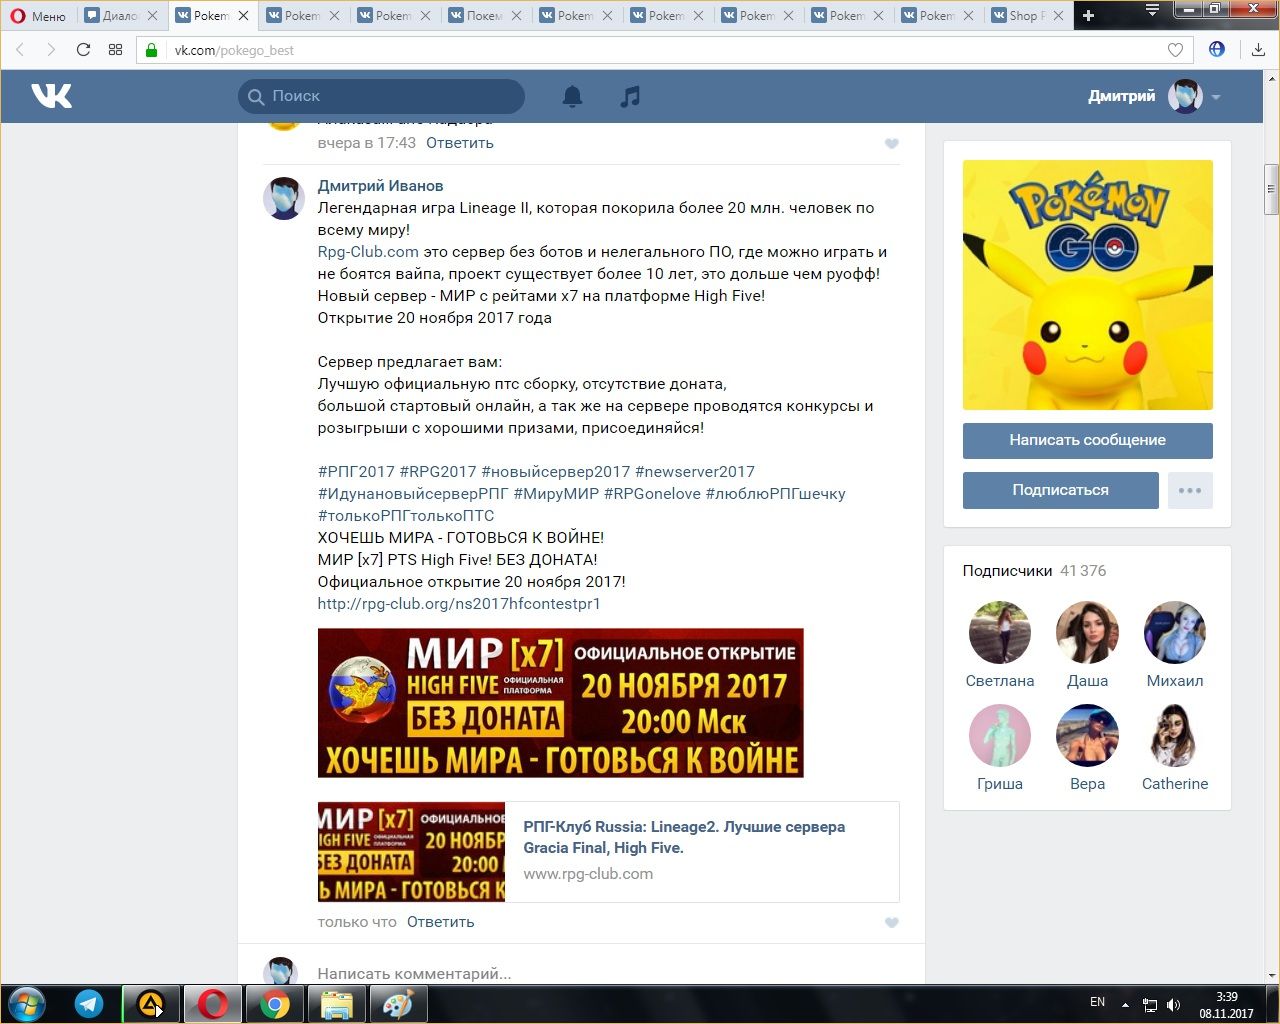
Task: Click the VPN globe icon in the address bar
Action: tap(1217, 49)
